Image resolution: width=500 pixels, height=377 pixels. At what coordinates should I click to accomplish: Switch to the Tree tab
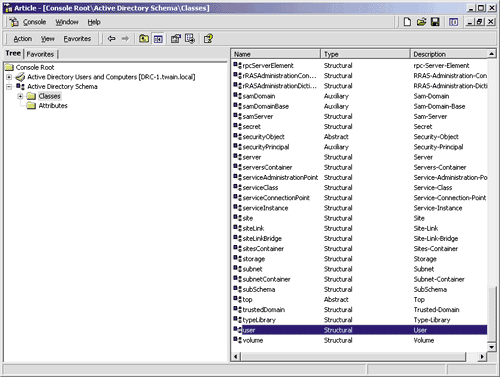tap(13, 53)
